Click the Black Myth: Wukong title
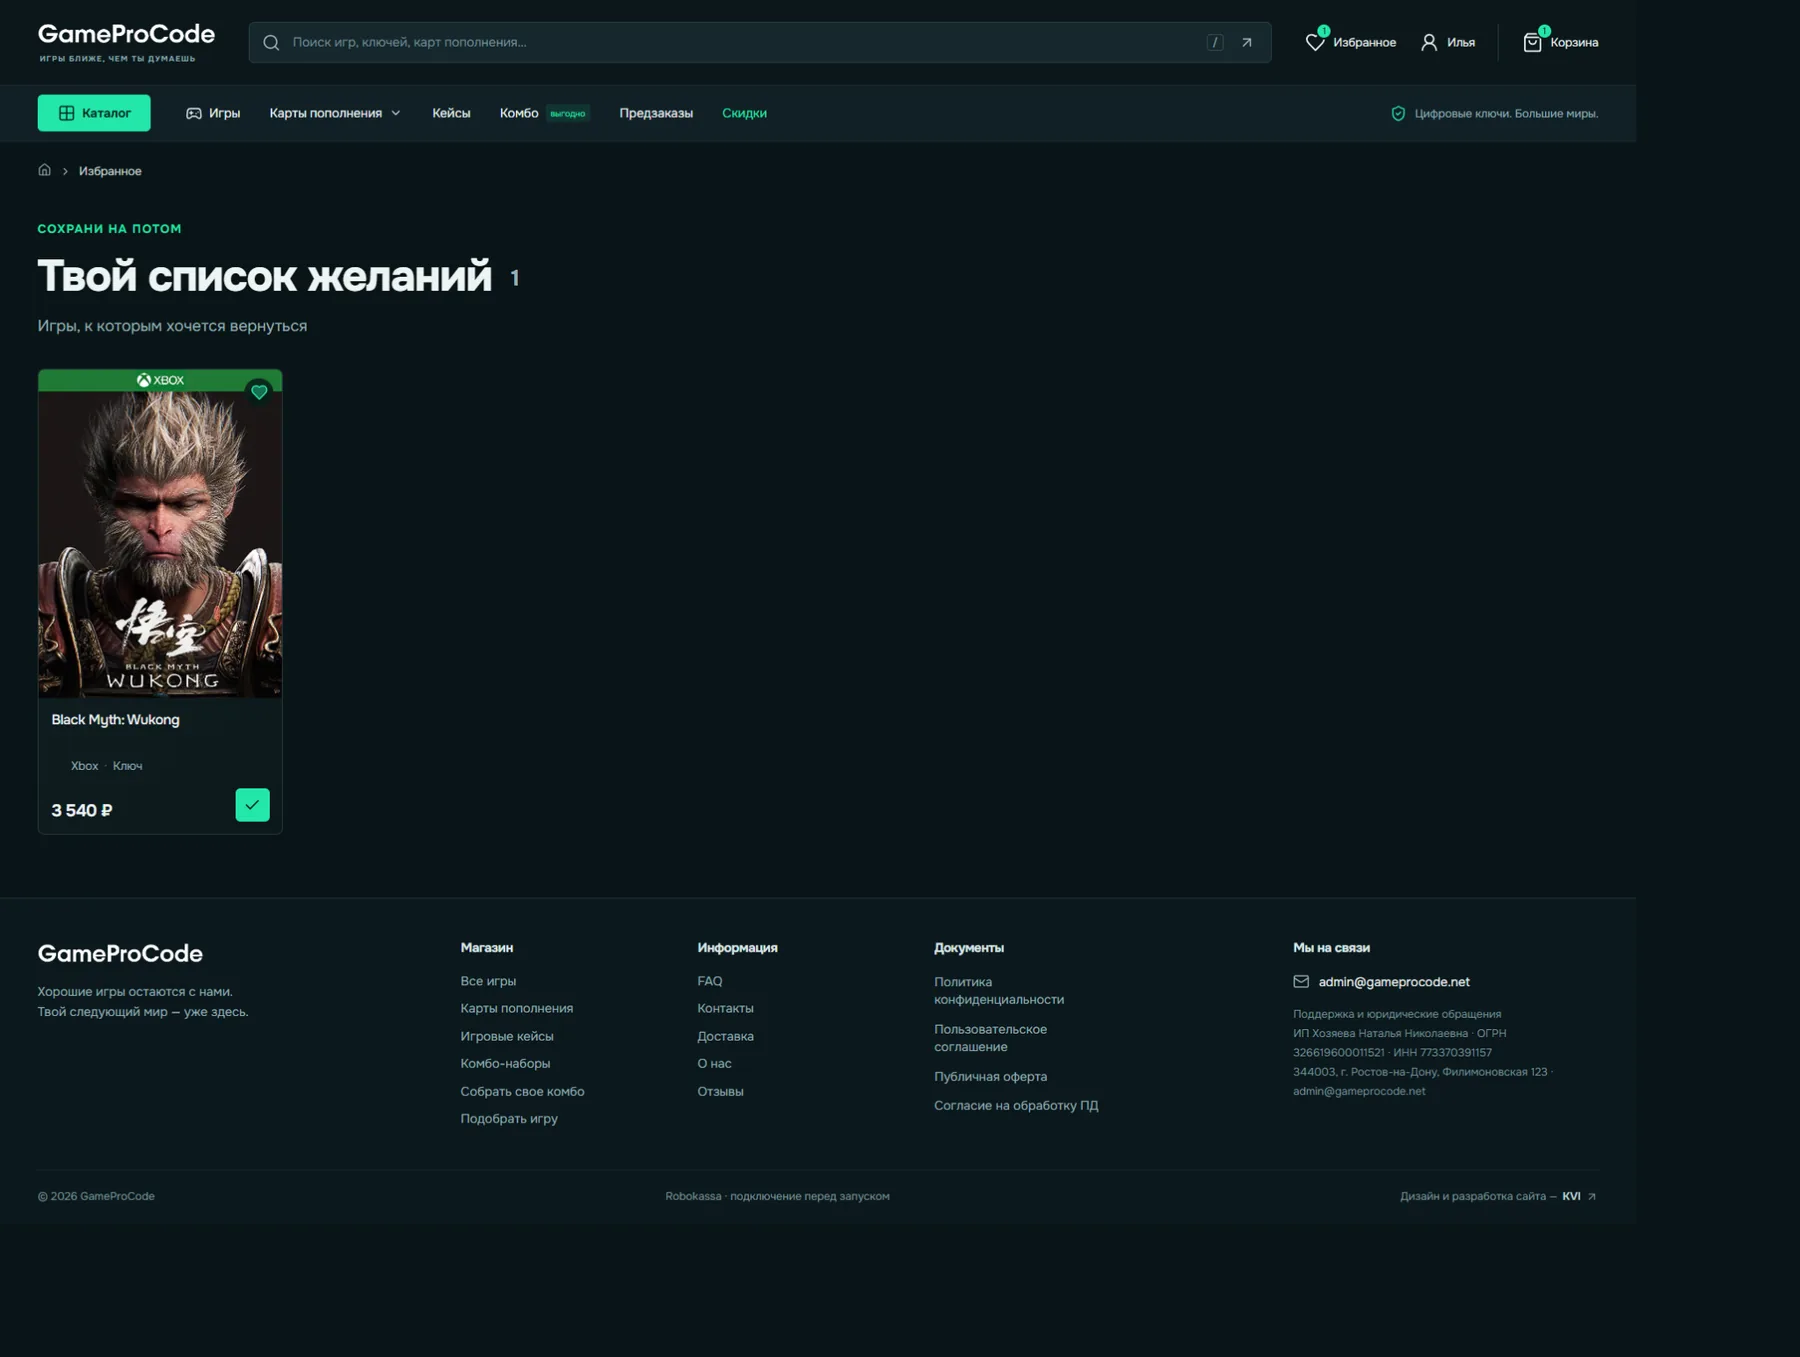The image size is (1800, 1357). [115, 720]
